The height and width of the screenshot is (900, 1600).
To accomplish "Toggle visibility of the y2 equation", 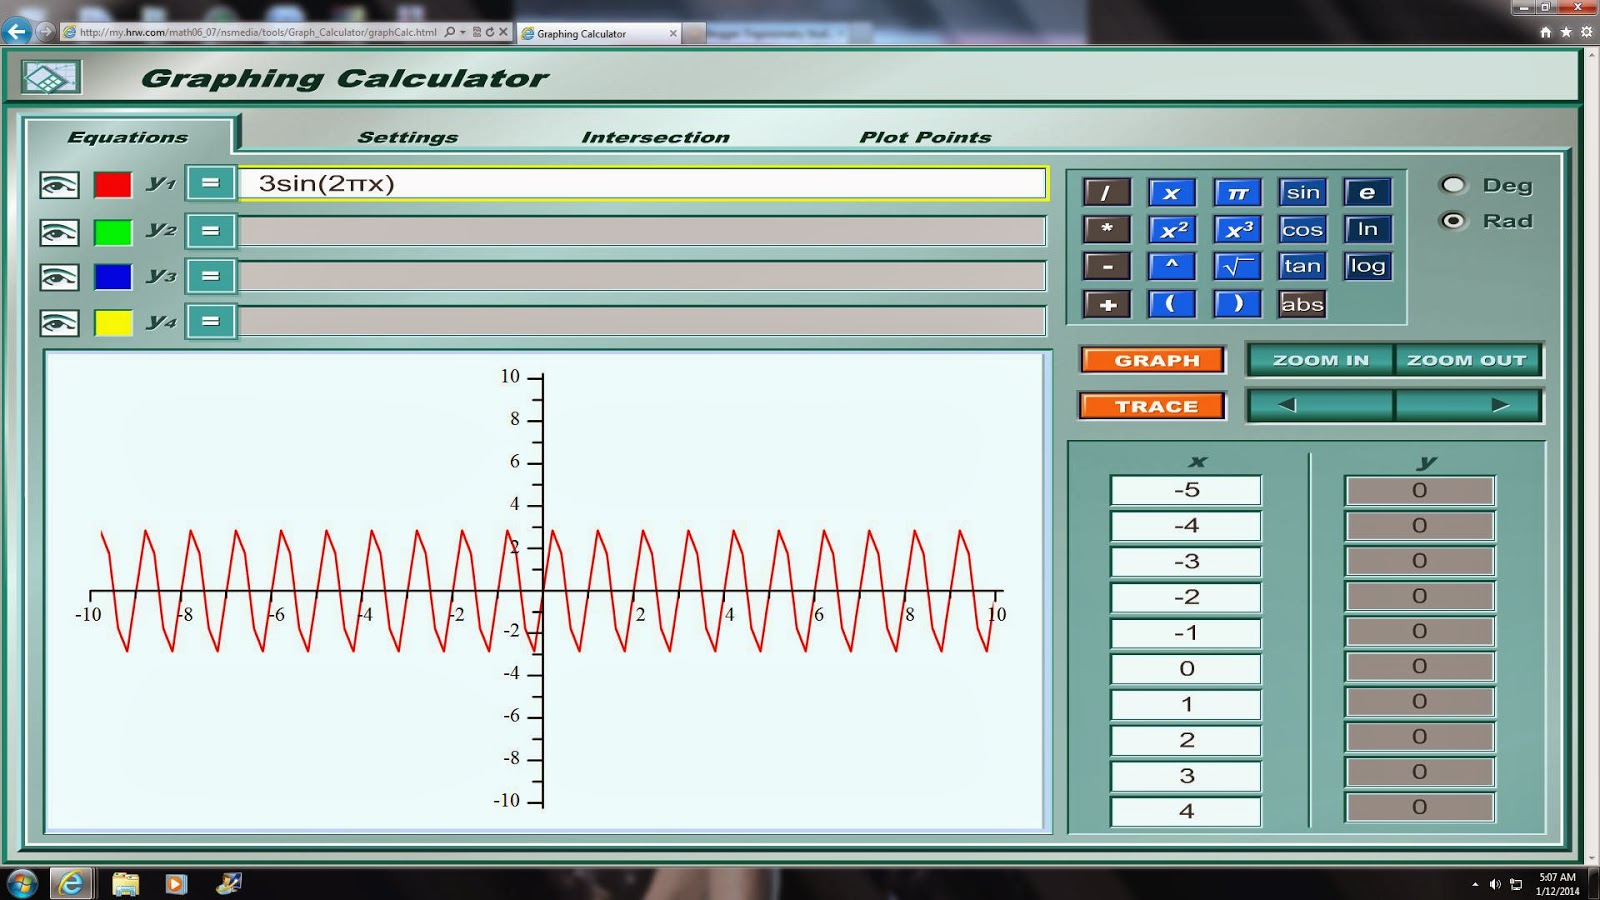I will tap(59, 232).
